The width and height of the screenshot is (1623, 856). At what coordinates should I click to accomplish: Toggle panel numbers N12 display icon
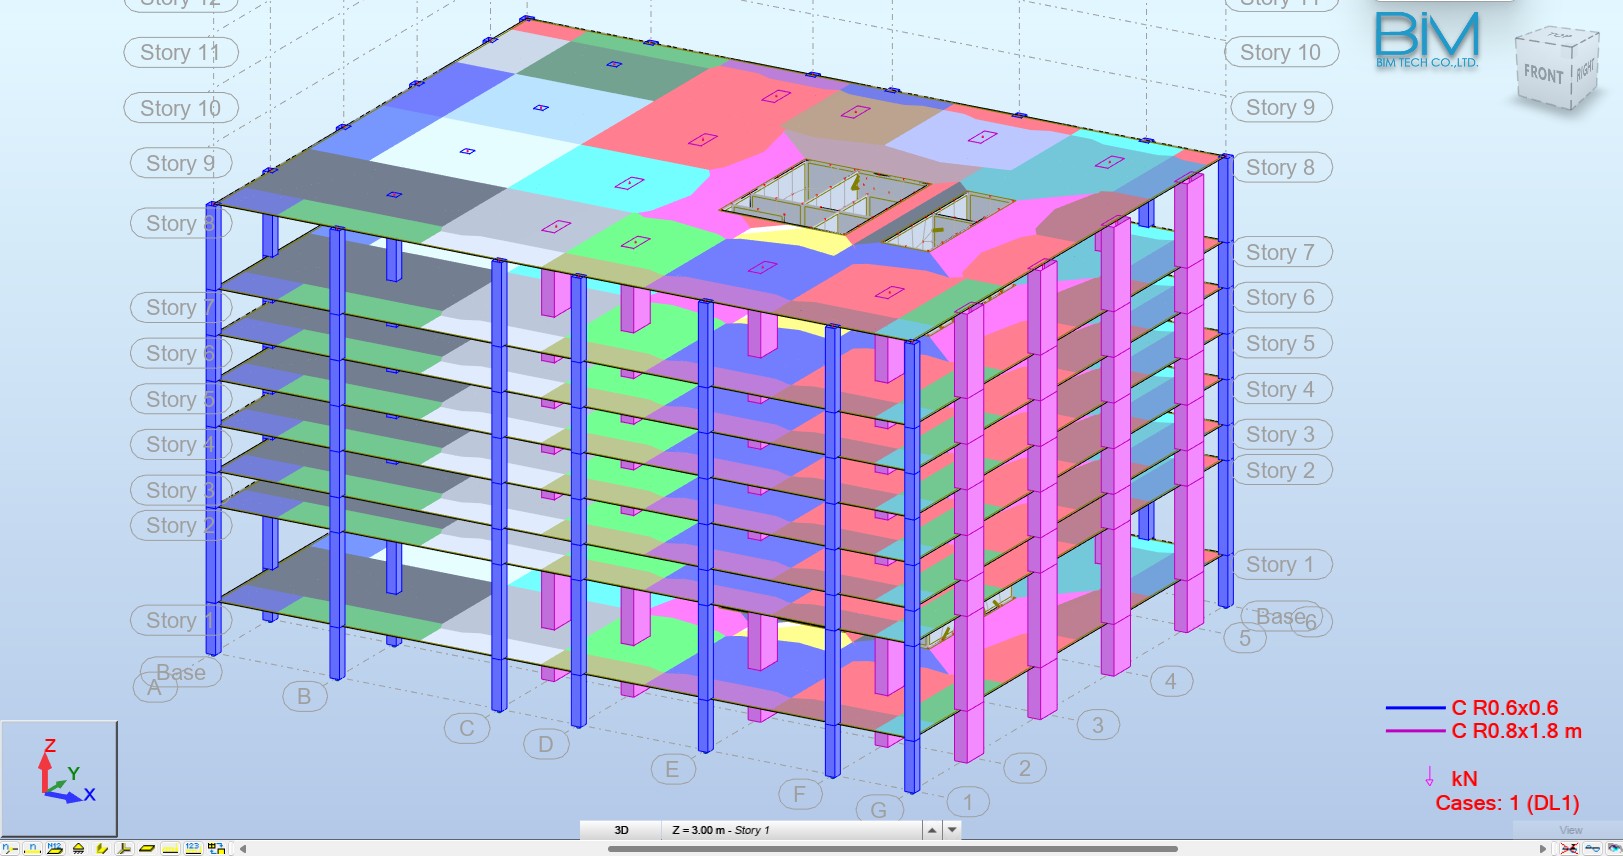click(55, 848)
